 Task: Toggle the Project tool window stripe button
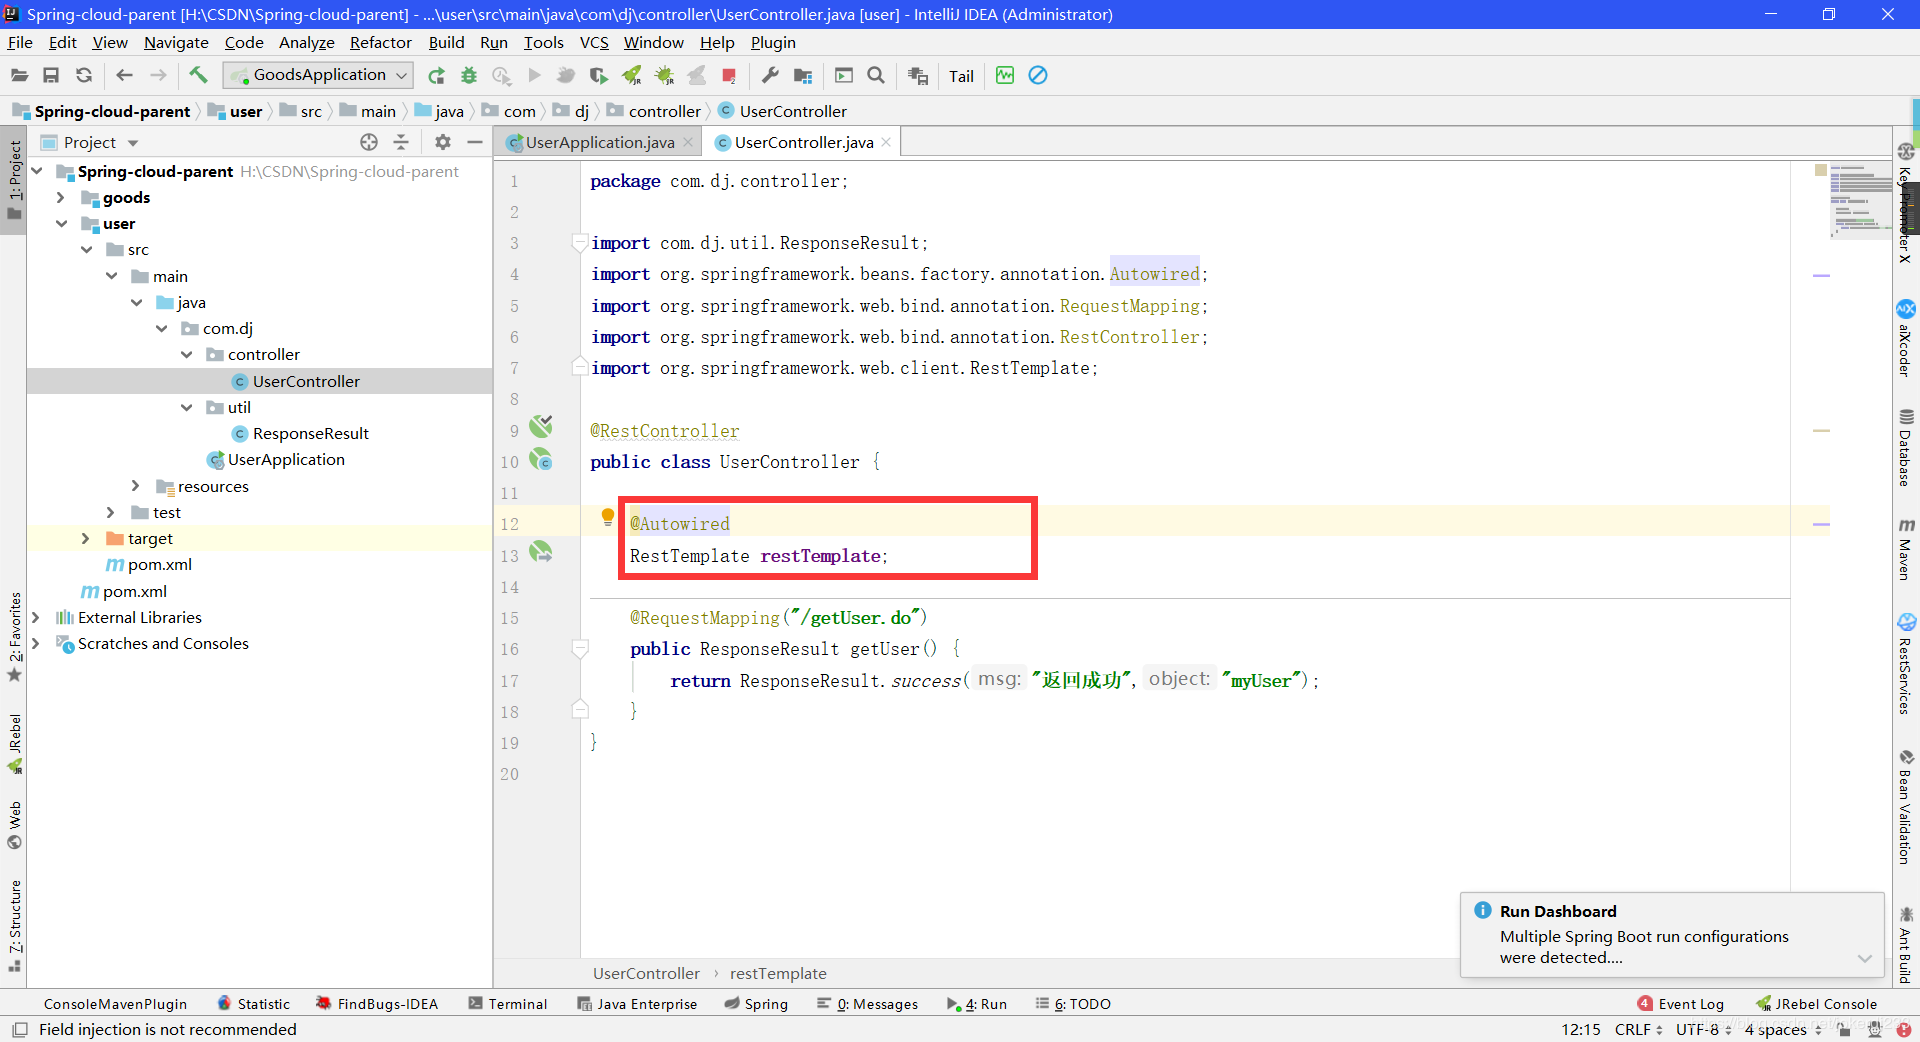click(14, 181)
